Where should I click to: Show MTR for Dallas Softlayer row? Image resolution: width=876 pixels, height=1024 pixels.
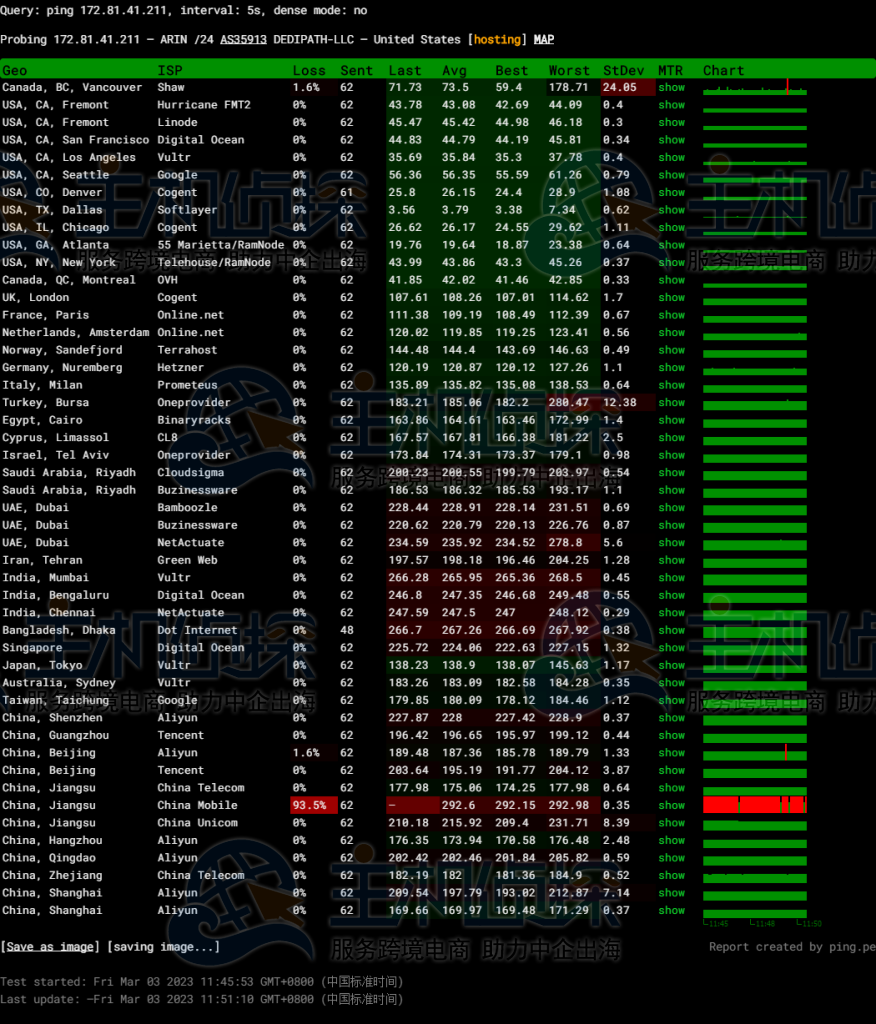(x=671, y=210)
